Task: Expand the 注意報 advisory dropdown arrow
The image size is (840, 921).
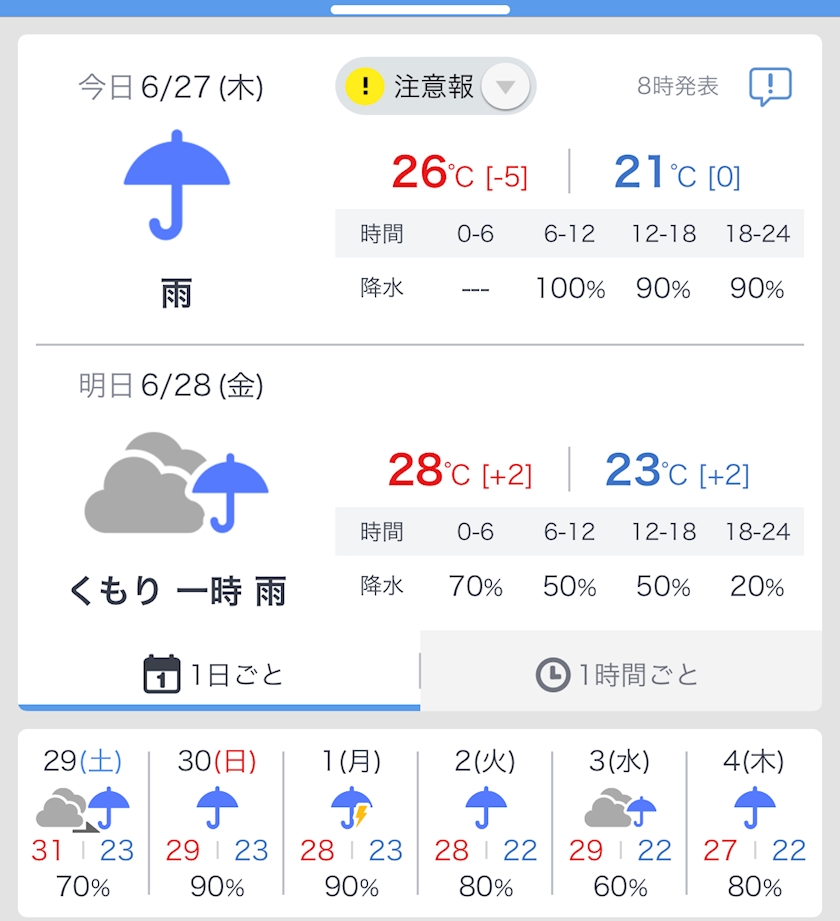Action: (506, 87)
